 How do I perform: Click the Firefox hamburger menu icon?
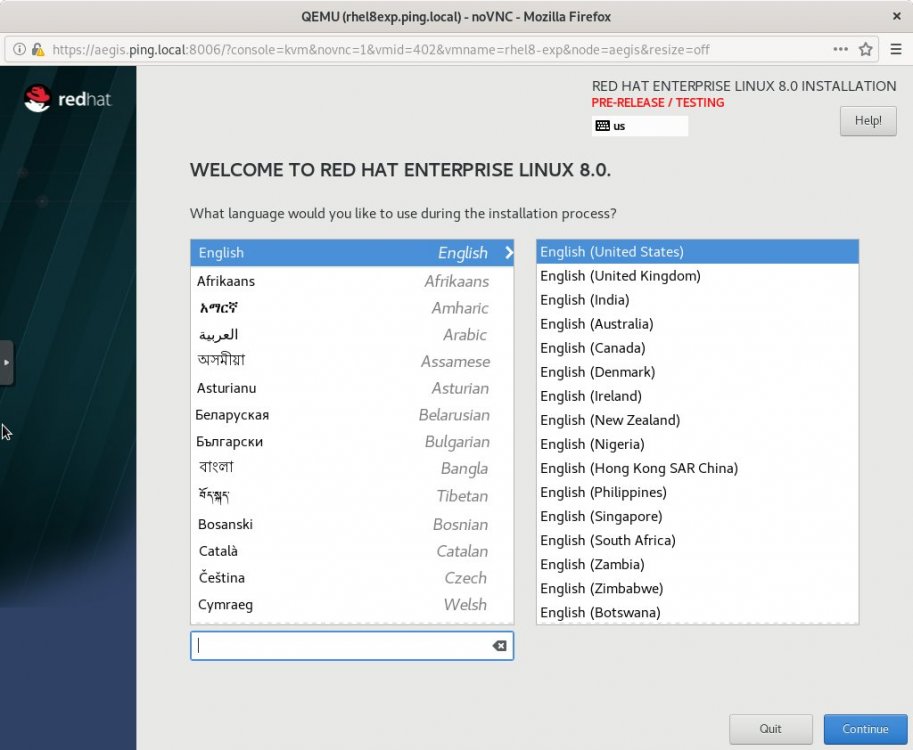click(x=896, y=49)
